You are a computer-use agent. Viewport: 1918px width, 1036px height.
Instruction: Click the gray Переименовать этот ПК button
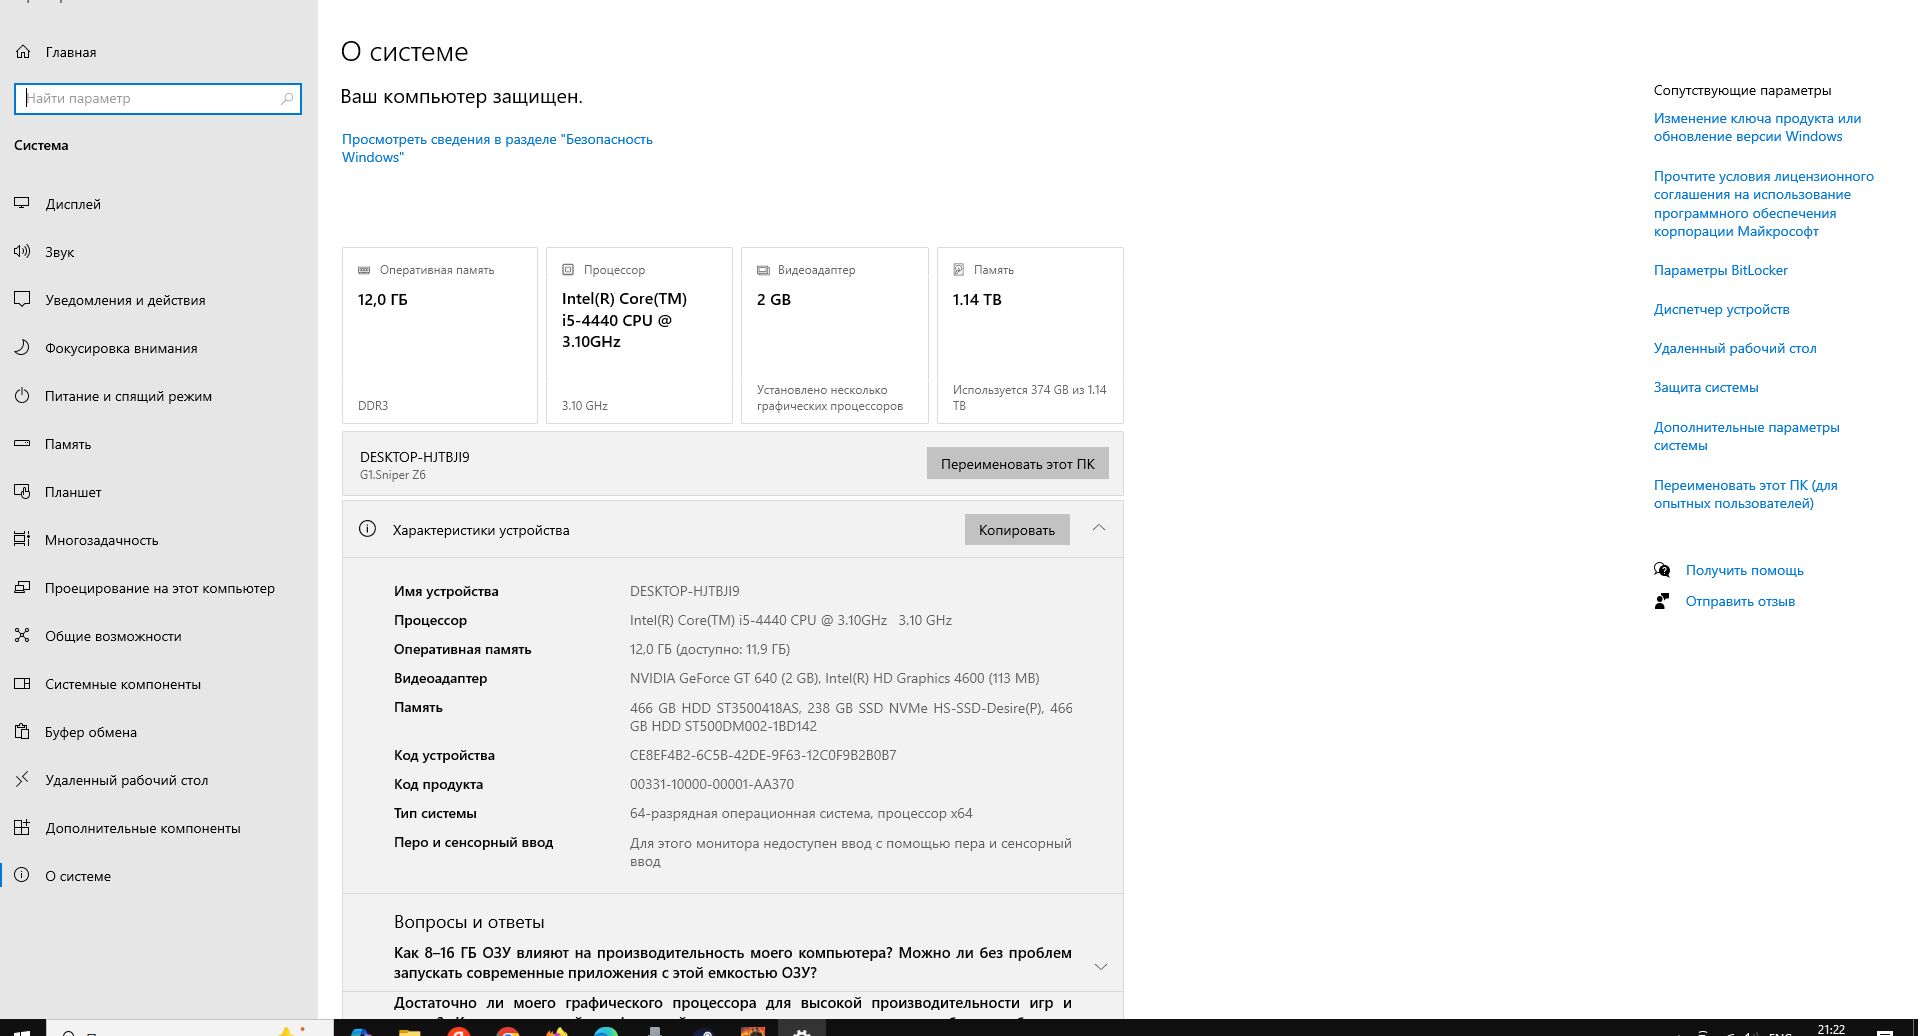[1017, 464]
